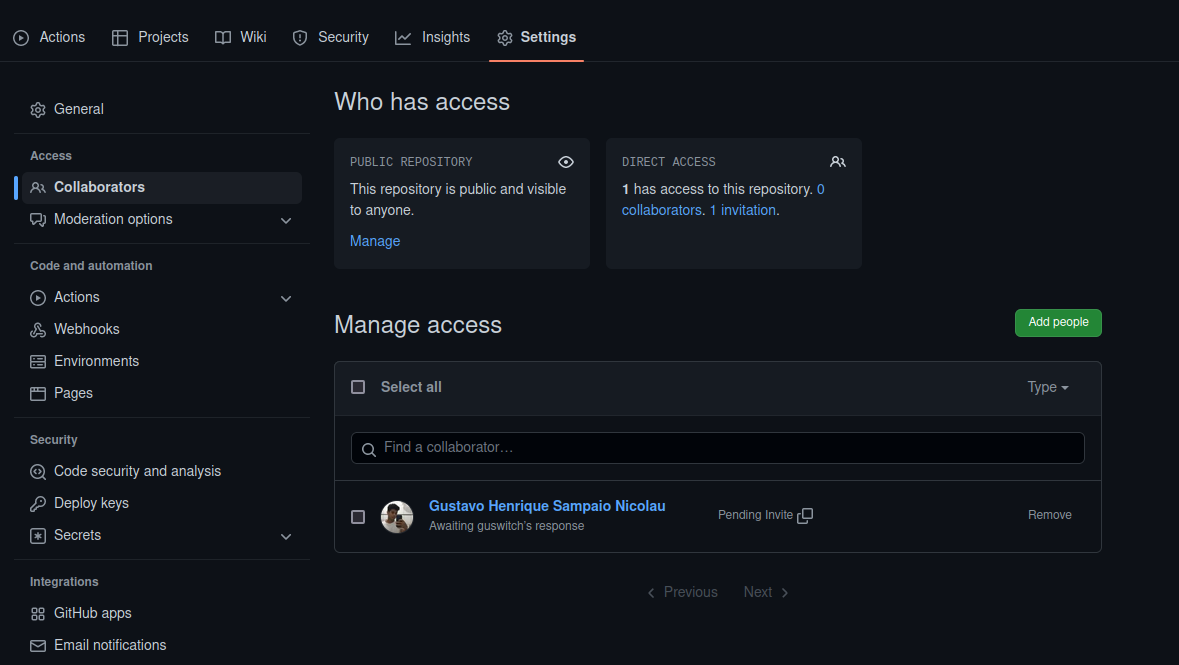Click "Awaiting guswitch's response" text
Viewport: 1179px width, 665px height.
pos(506,526)
